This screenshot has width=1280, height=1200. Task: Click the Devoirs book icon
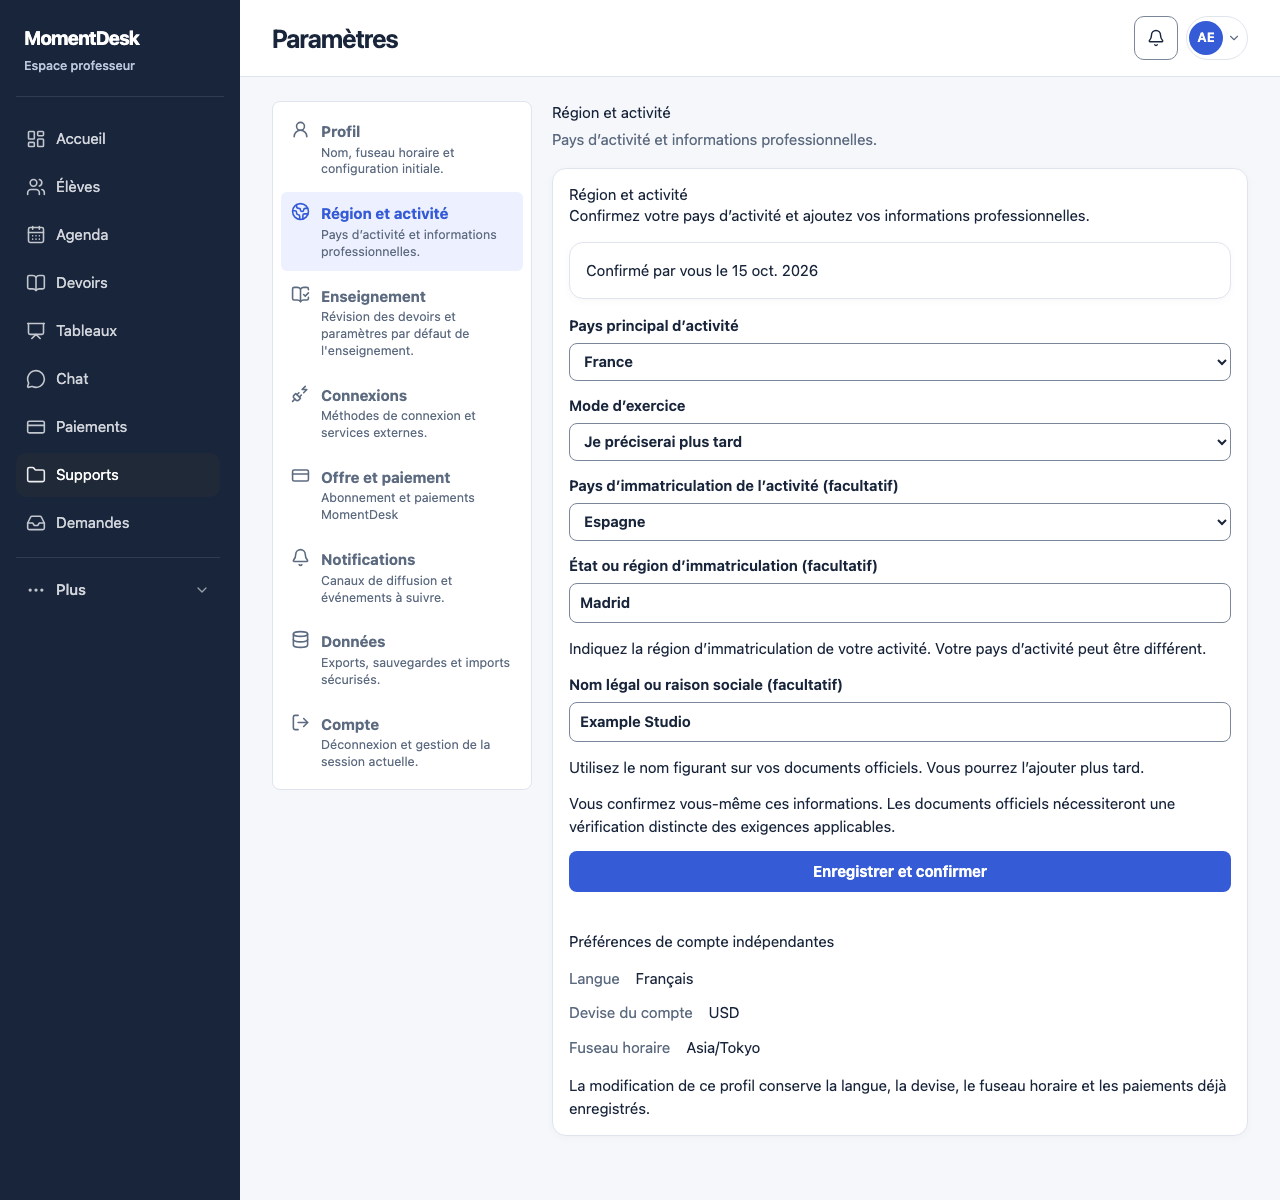click(x=36, y=283)
